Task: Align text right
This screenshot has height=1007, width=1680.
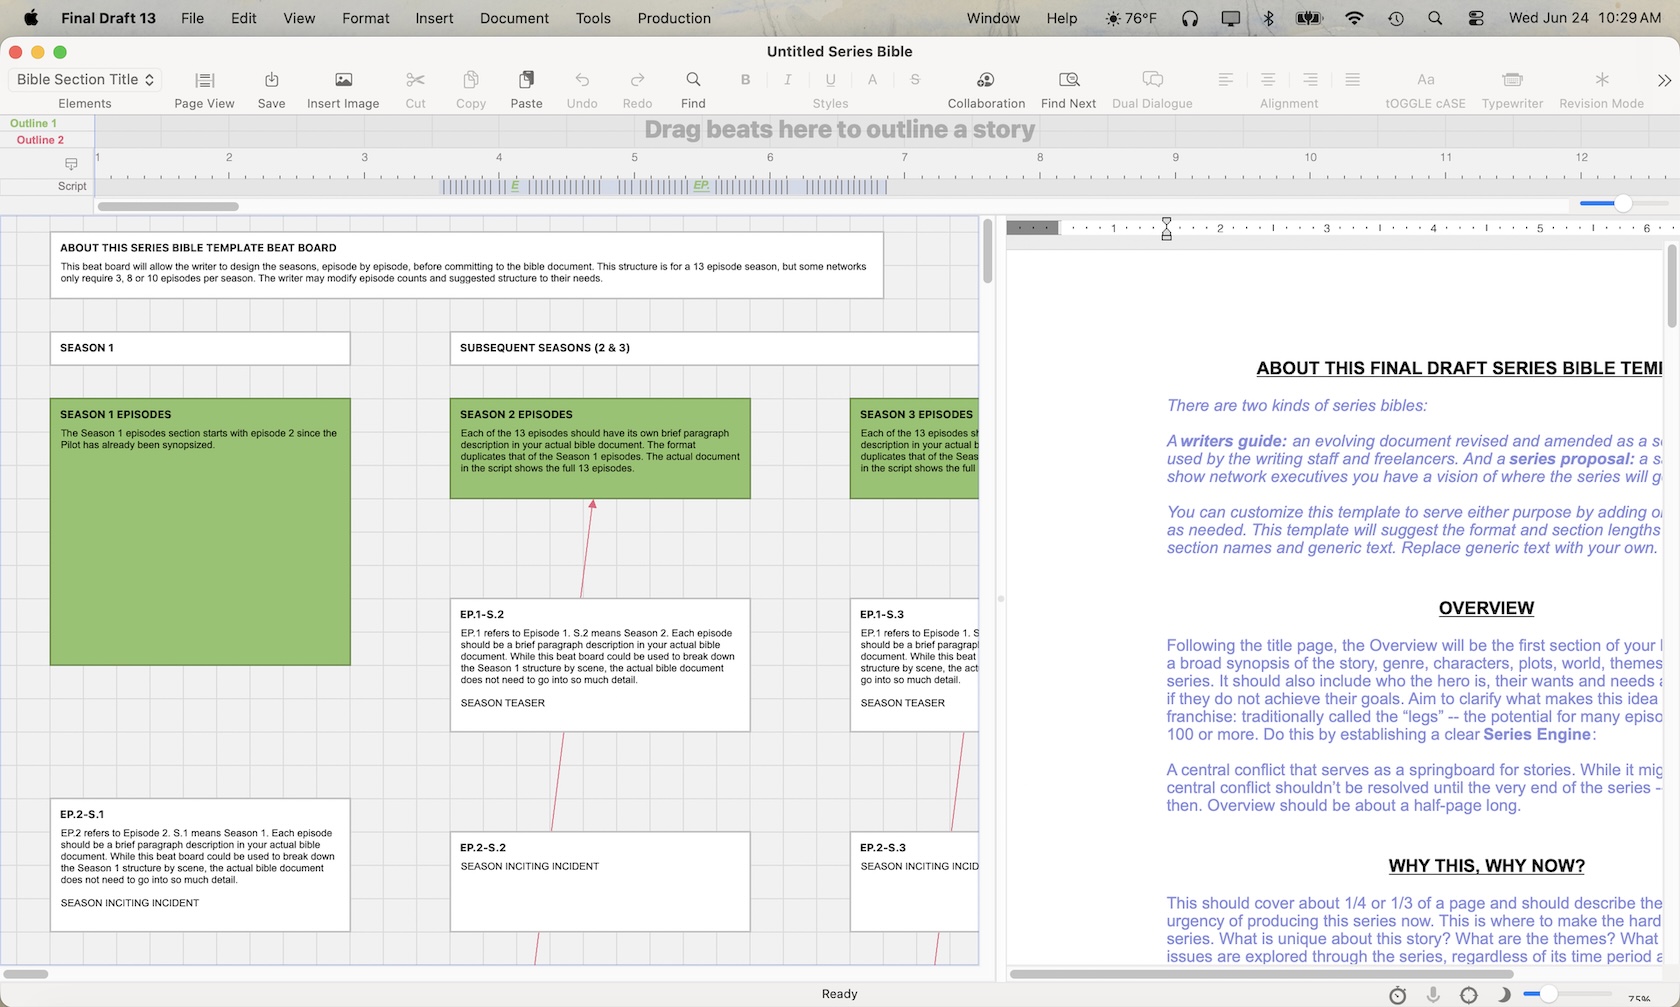Action: click(x=1310, y=80)
